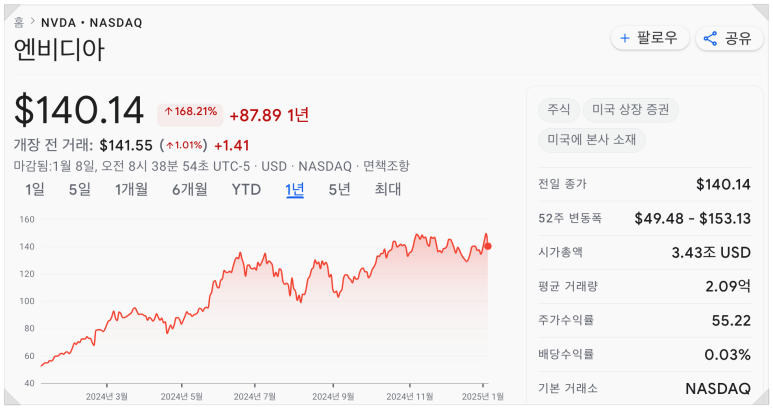
Task: Click the 52주 변동폭 value $49.48 - $153.13
Action: click(x=693, y=218)
